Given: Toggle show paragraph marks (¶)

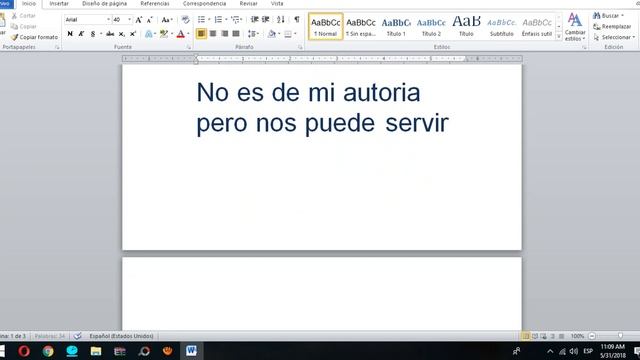Looking at the screenshot, I should [297, 20].
